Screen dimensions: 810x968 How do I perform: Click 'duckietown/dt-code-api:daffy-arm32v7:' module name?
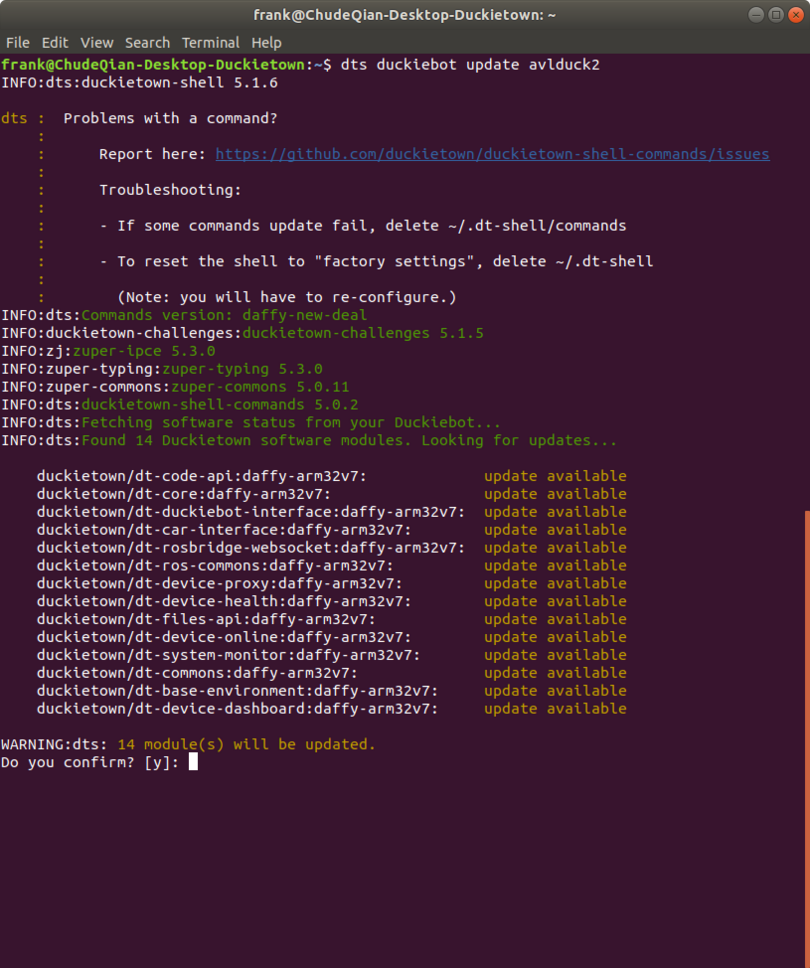coord(201,477)
